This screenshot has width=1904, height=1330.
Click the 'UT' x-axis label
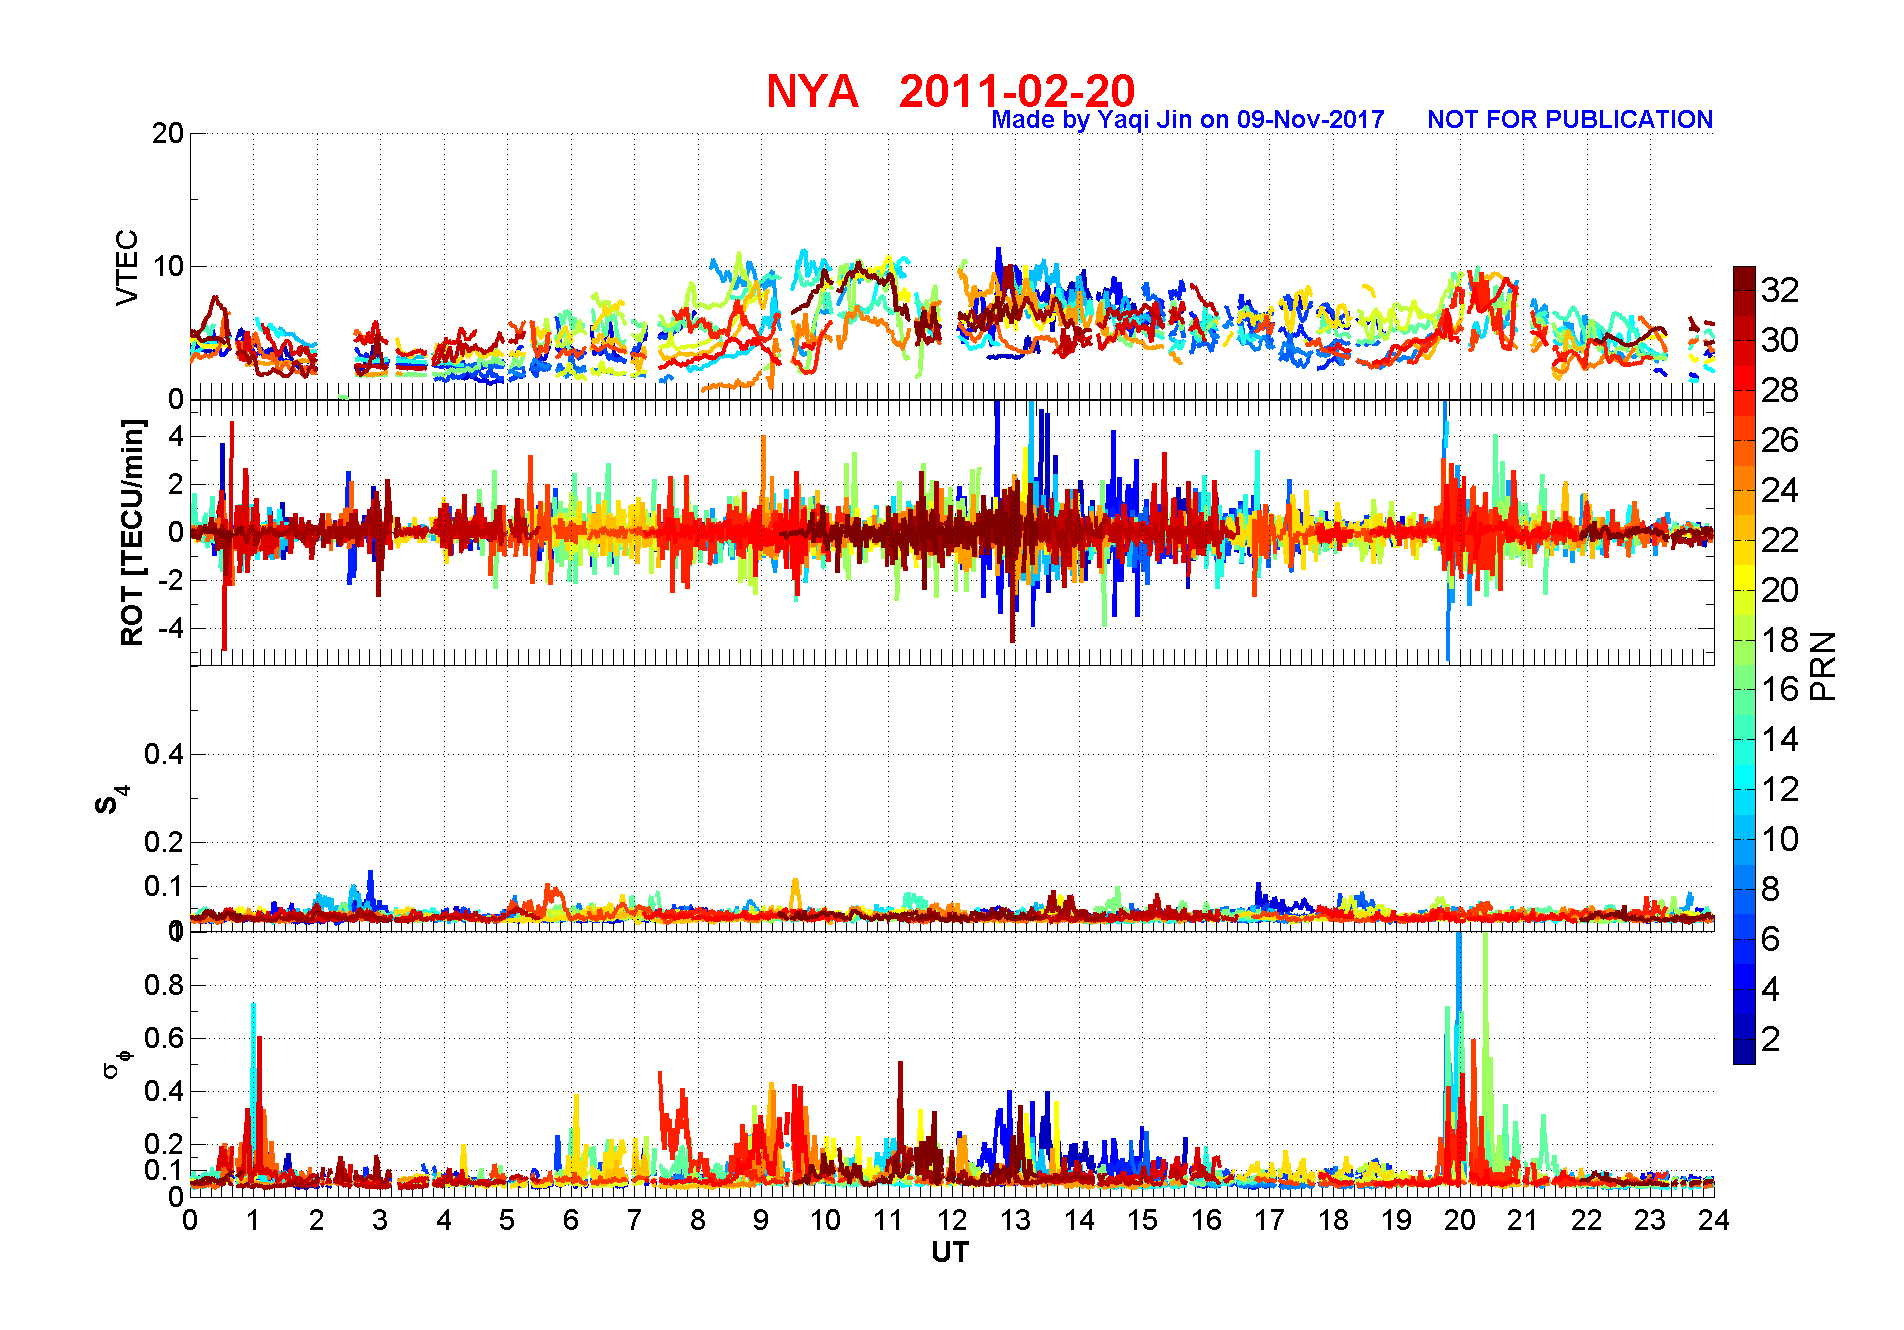950,1252
